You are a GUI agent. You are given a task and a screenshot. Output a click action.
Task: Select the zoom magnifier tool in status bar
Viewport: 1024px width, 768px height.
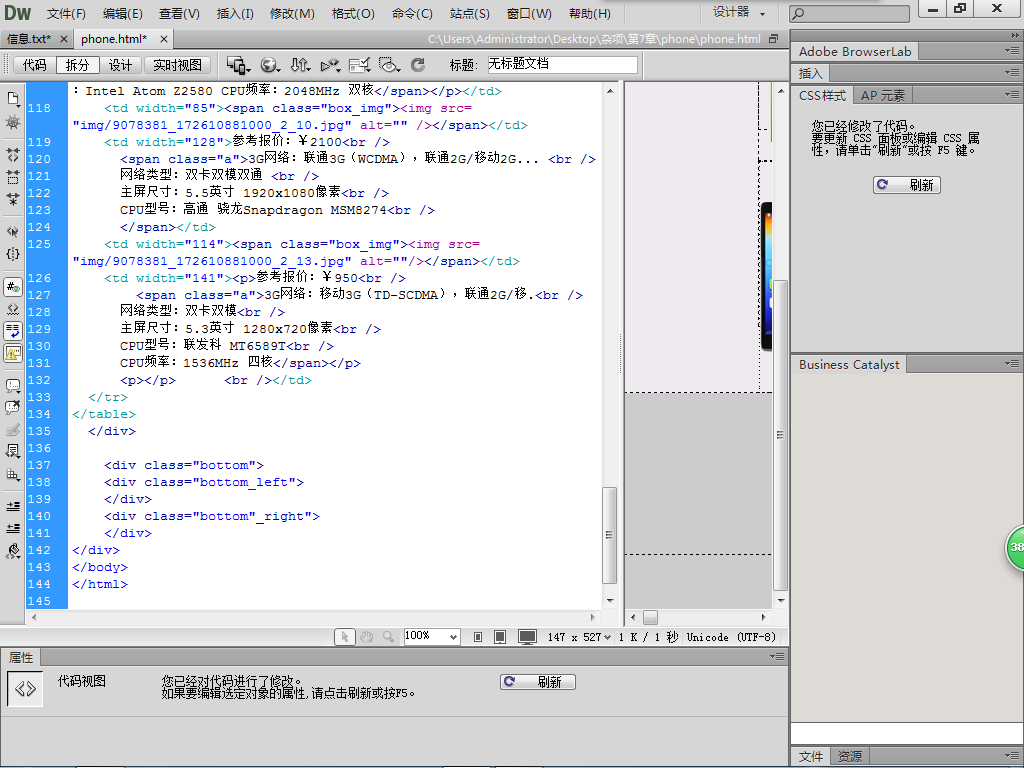(x=387, y=637)
